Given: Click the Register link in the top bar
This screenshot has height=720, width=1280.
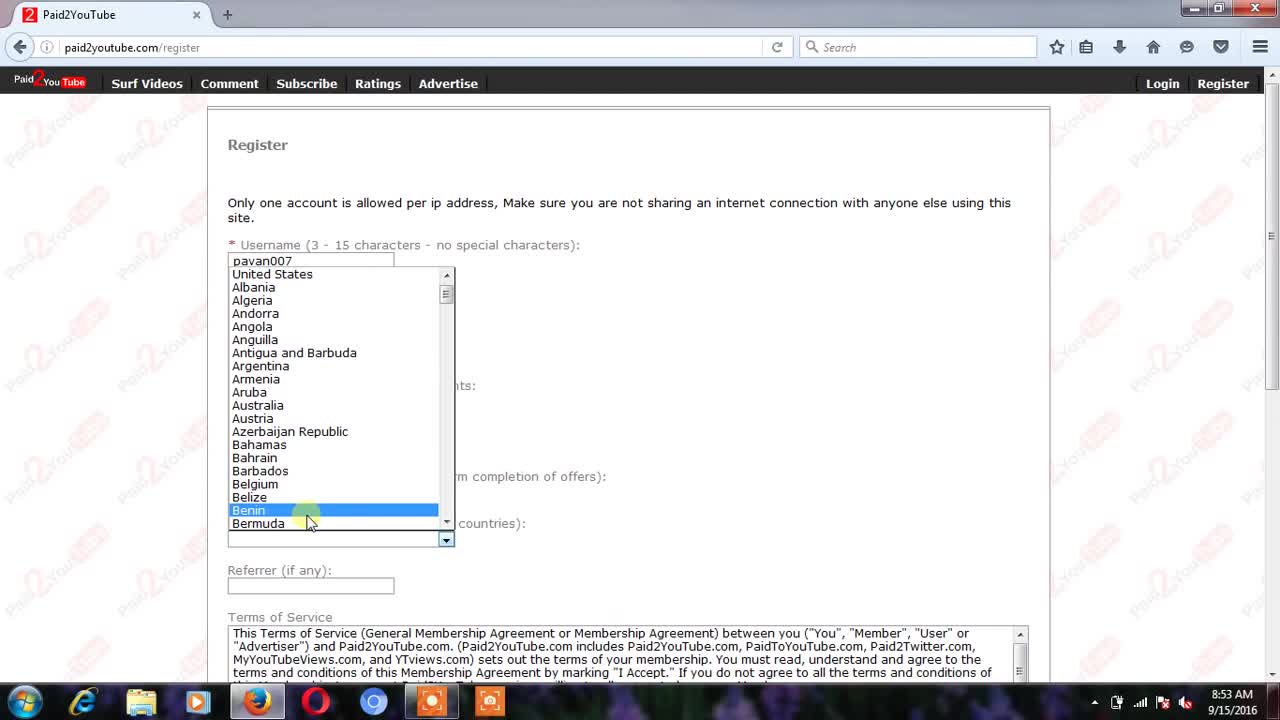Looking at the screenshot, I should [x=1223, y=83].
